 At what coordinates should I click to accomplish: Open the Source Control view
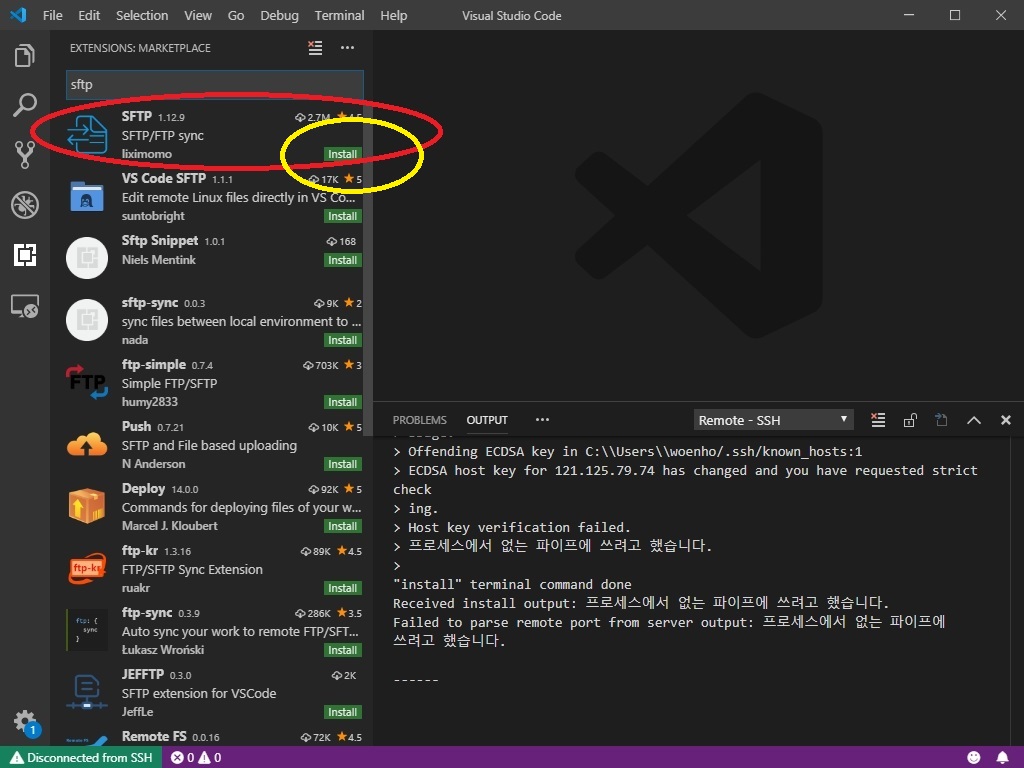coord(25,155)
